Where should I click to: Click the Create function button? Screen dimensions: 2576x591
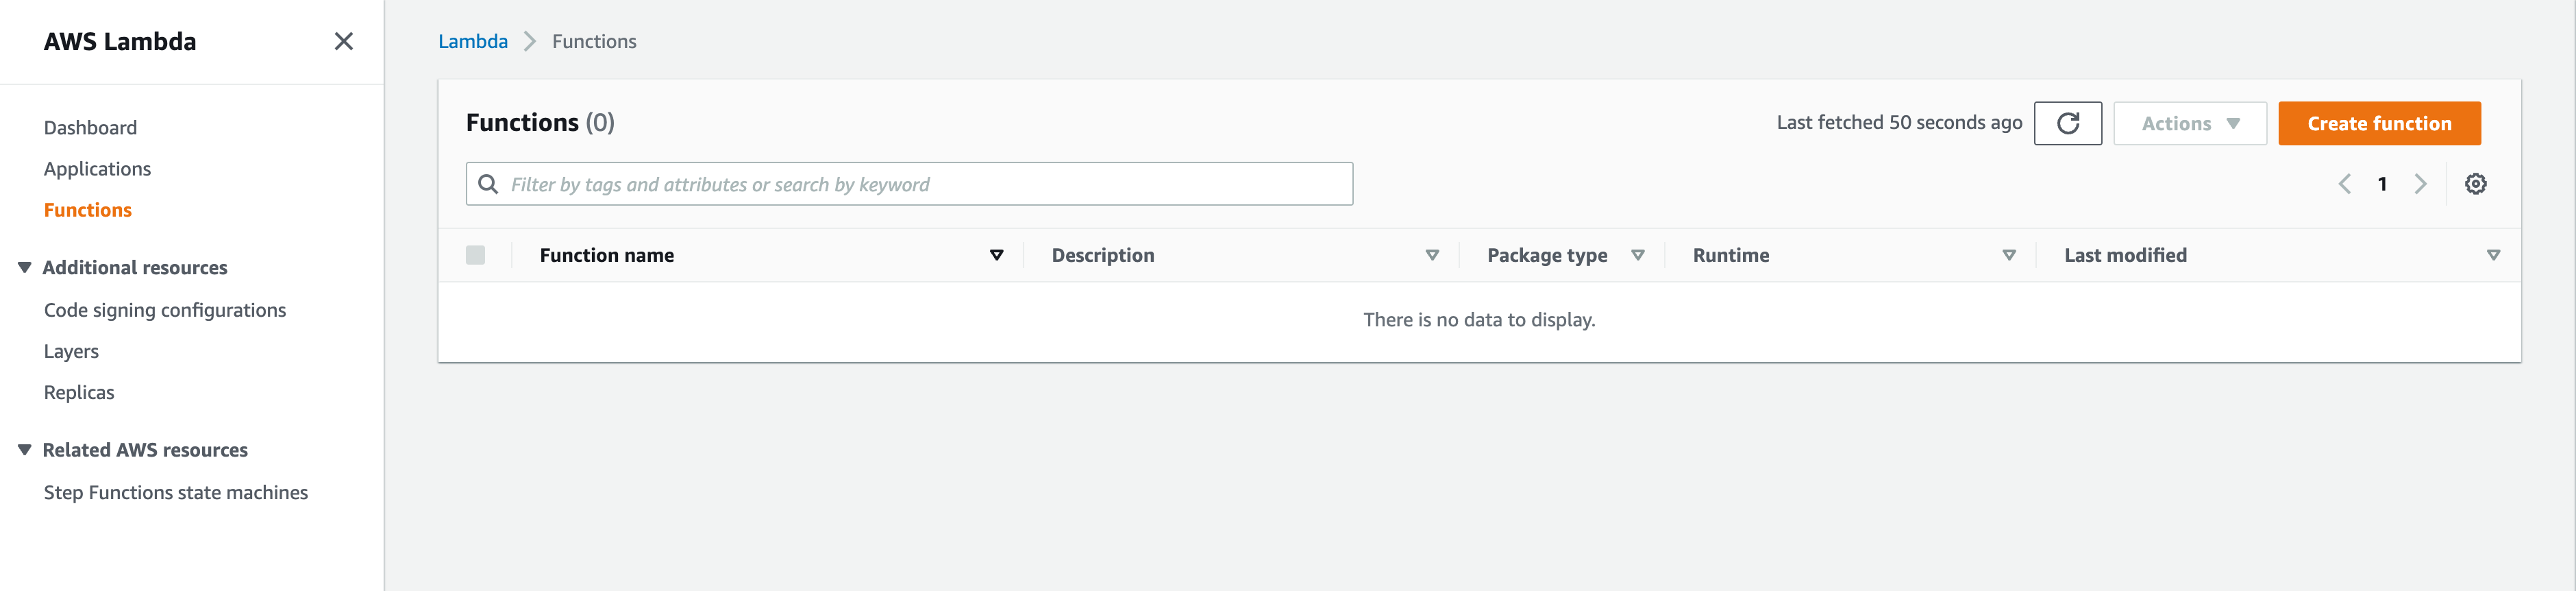(x=2378, y=123)
